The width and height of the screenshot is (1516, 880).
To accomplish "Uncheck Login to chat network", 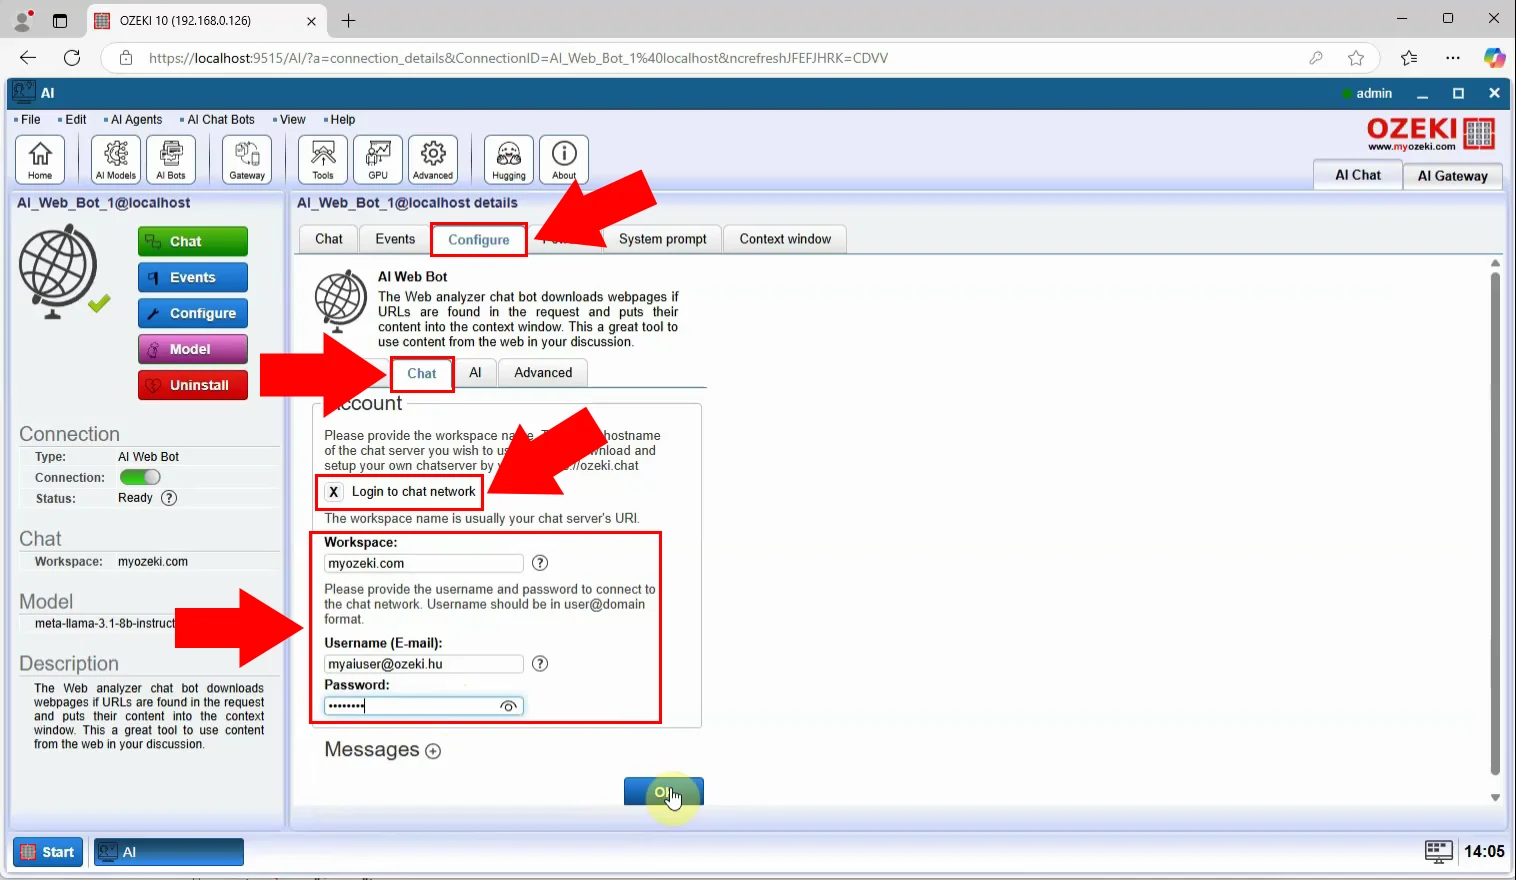I will (334, 491).
